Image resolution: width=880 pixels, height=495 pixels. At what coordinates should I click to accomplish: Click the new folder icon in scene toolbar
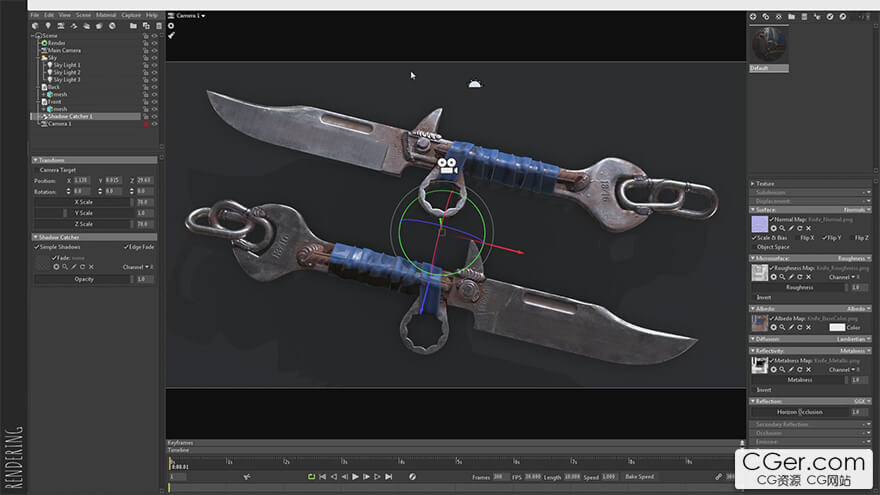tap(133, 26)
